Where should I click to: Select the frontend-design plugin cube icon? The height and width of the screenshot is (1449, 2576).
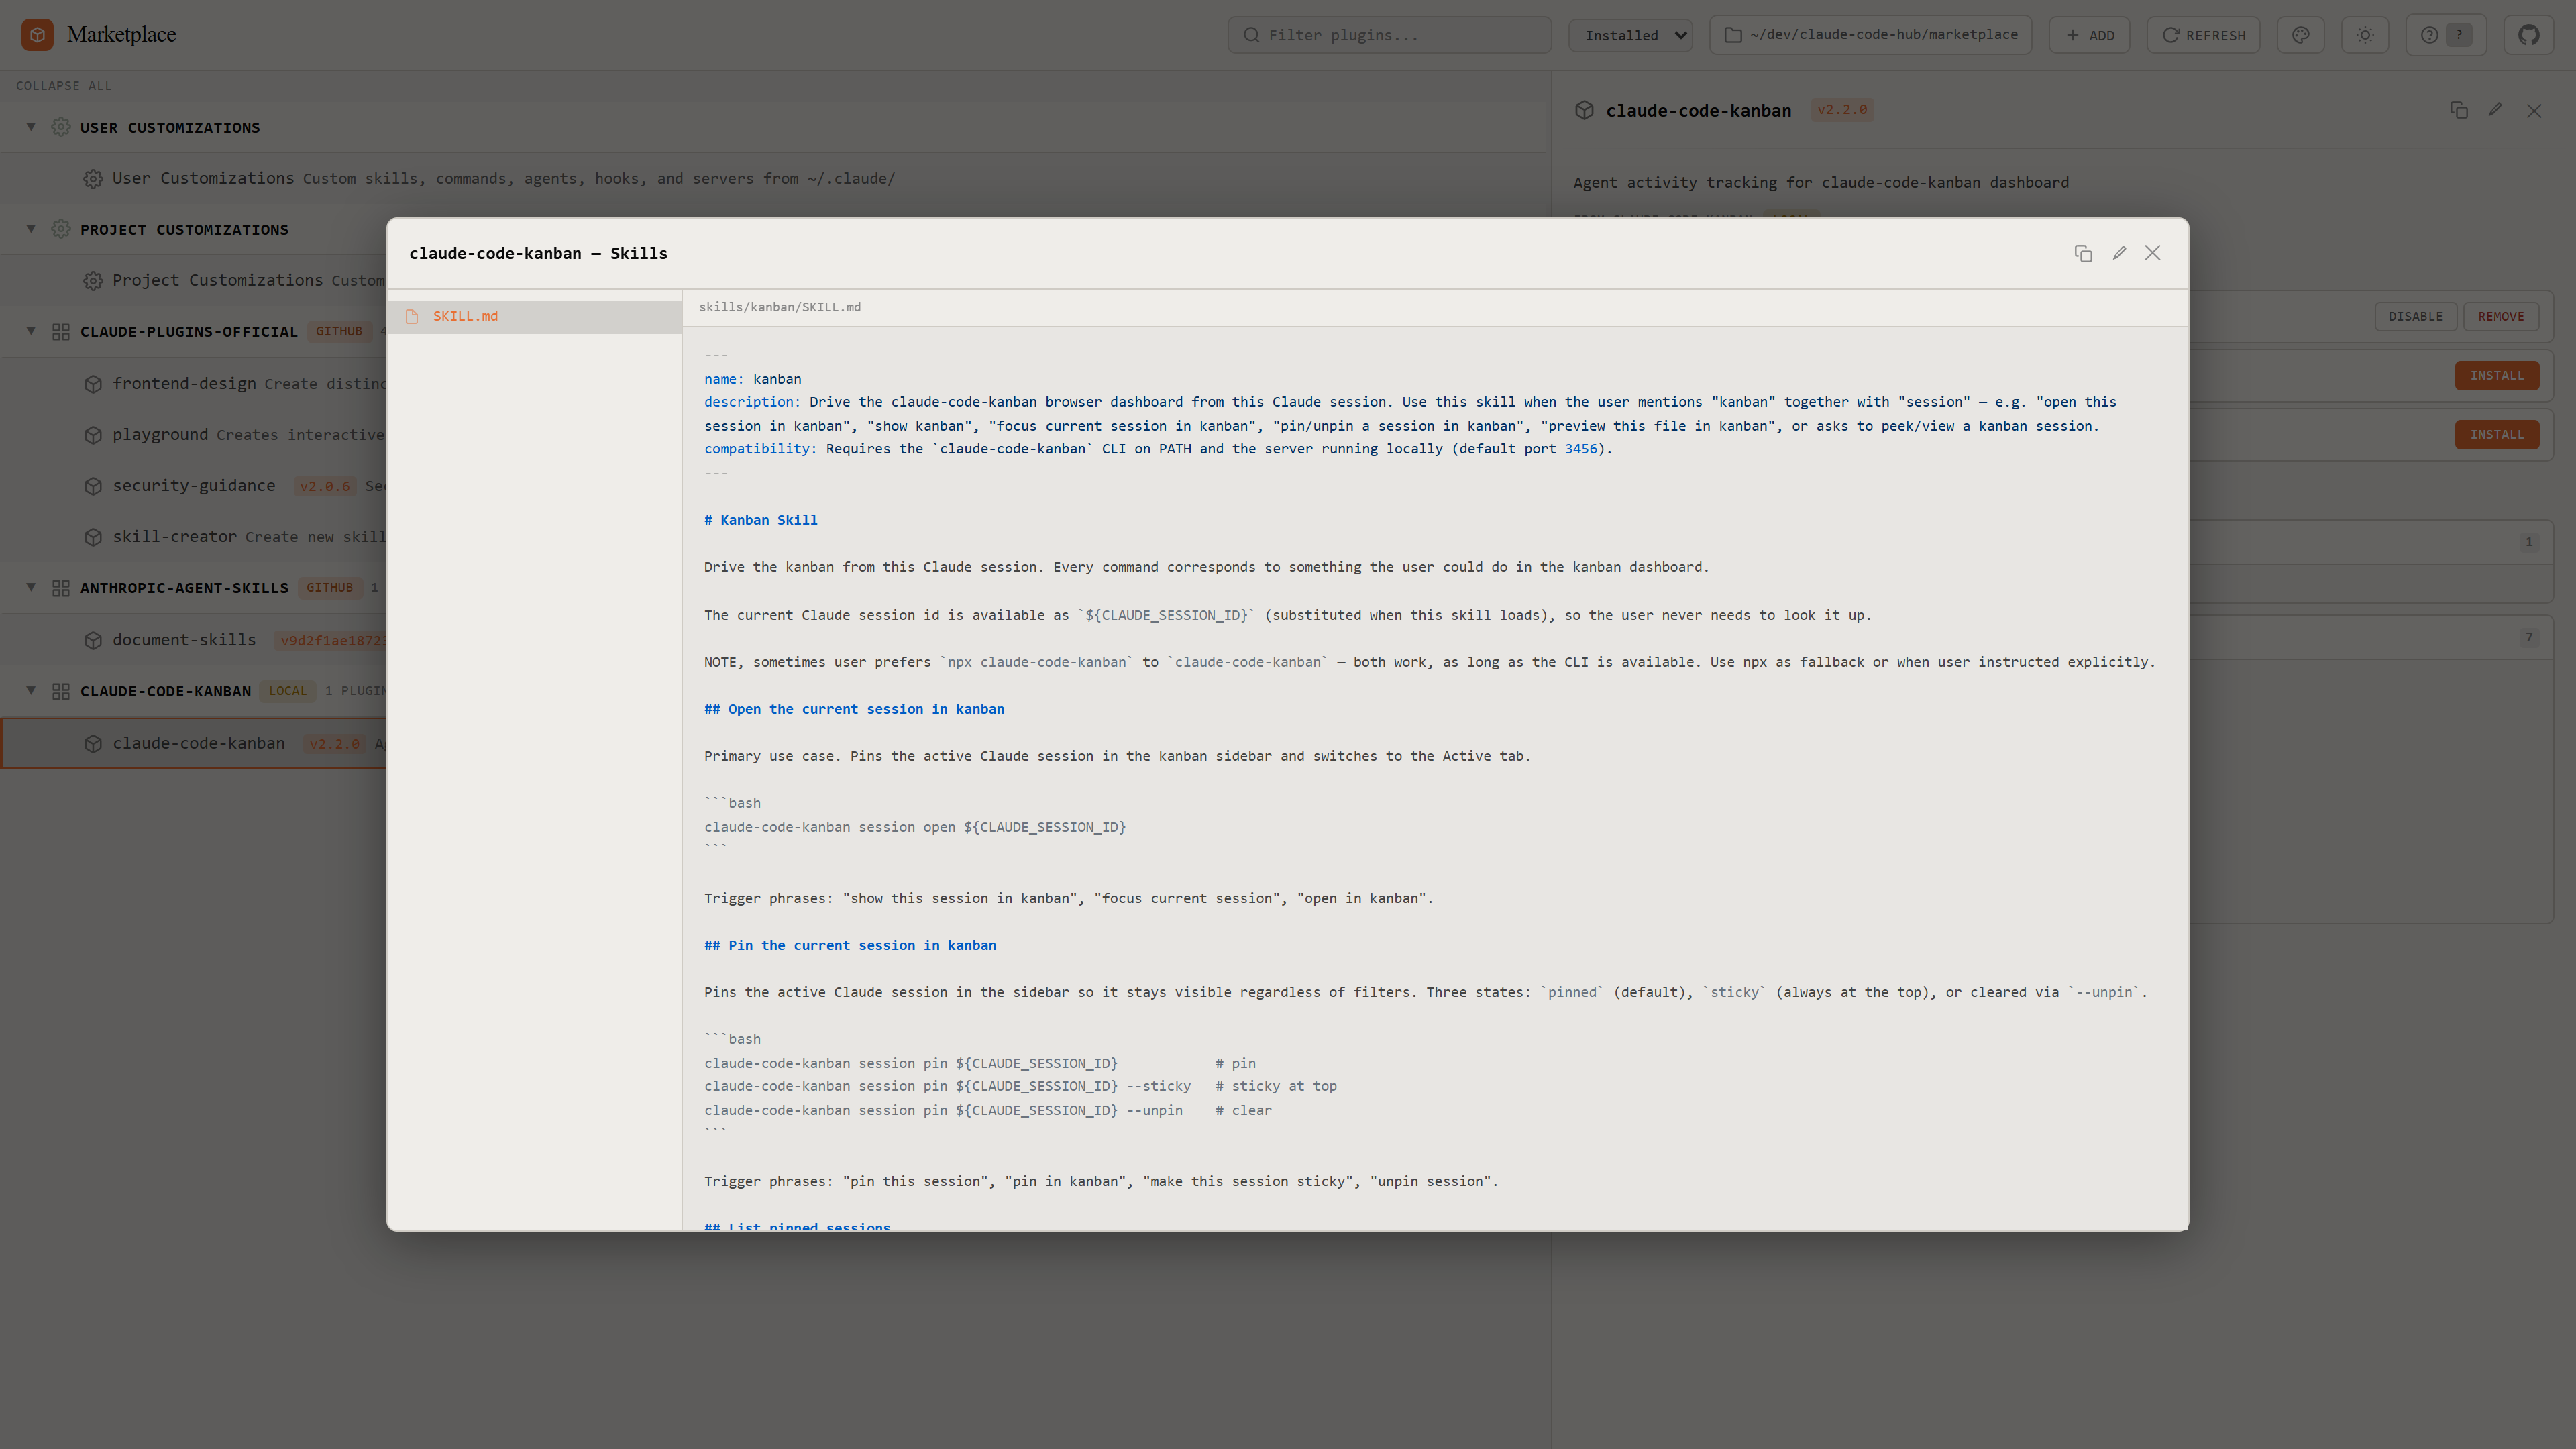click(x=93, y=384)
